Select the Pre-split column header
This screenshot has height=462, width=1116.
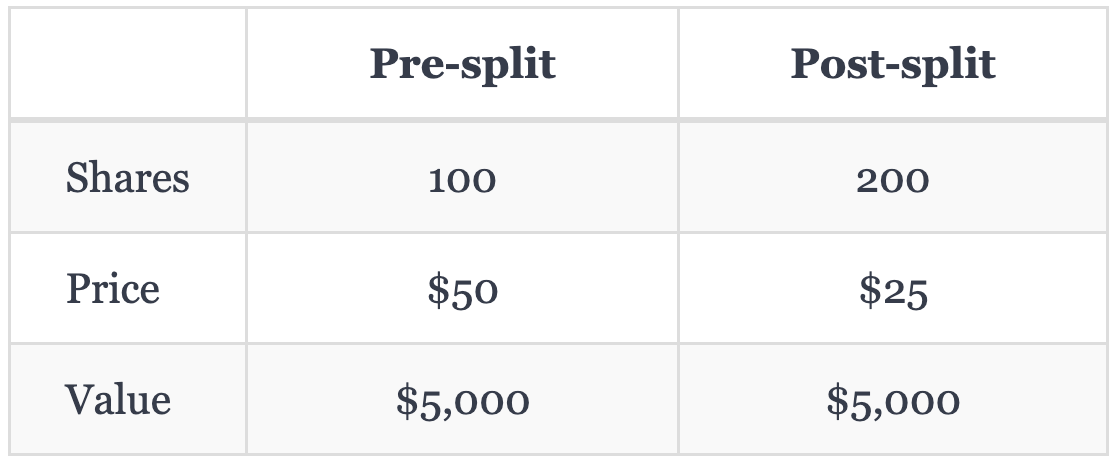(x=463, y=63)
